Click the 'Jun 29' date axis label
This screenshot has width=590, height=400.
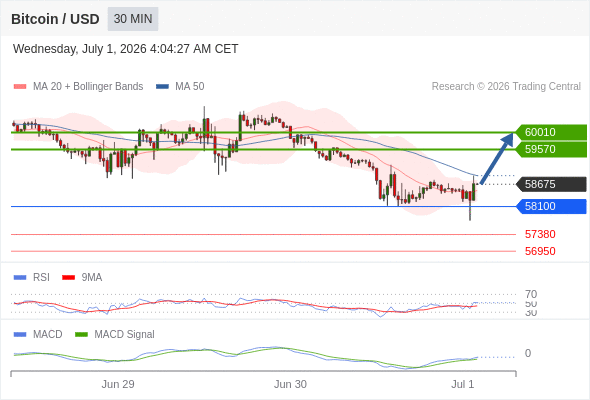pyautogui.click(x=118, y=384)
